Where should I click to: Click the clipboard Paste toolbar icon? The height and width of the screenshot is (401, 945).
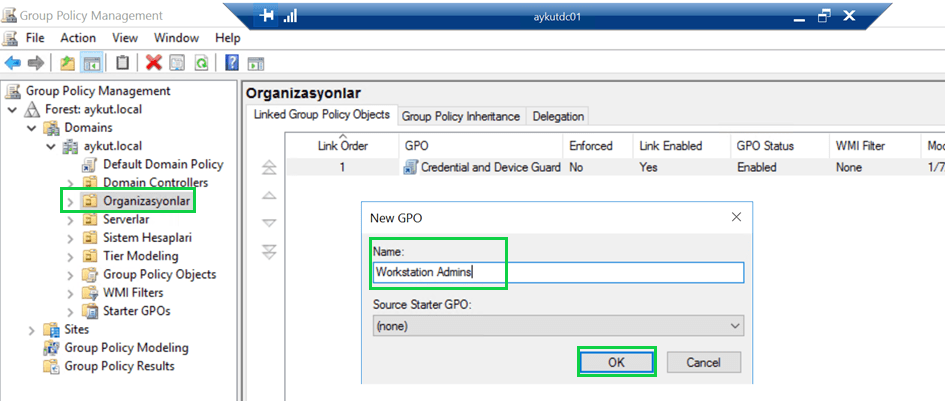[122, 63]
